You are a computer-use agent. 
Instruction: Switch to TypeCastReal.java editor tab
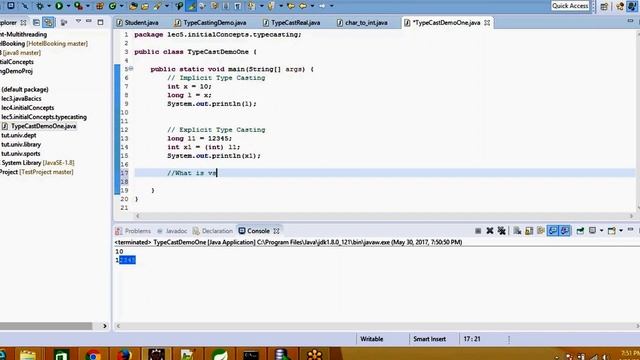coord(291,23)
